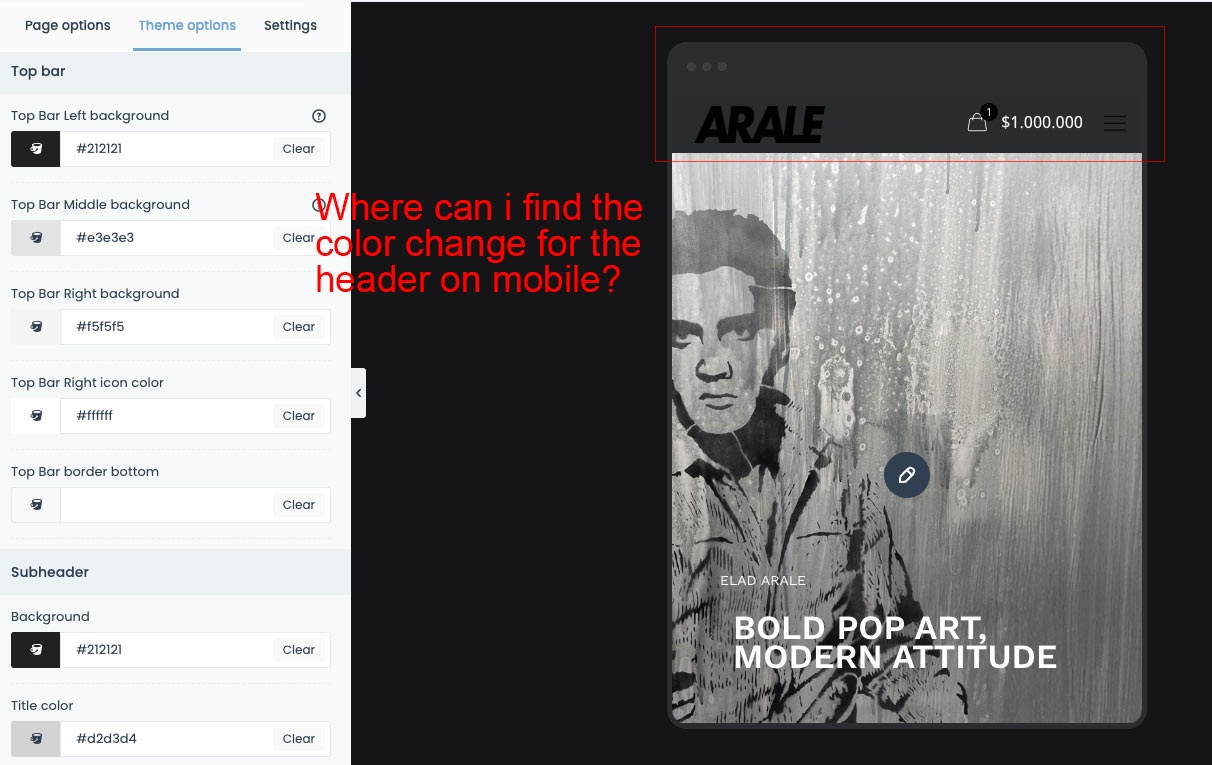This screenshot has width=1212, height=765.
Task: Open color picker for Top Bar Left background
Action: (36, 149)
